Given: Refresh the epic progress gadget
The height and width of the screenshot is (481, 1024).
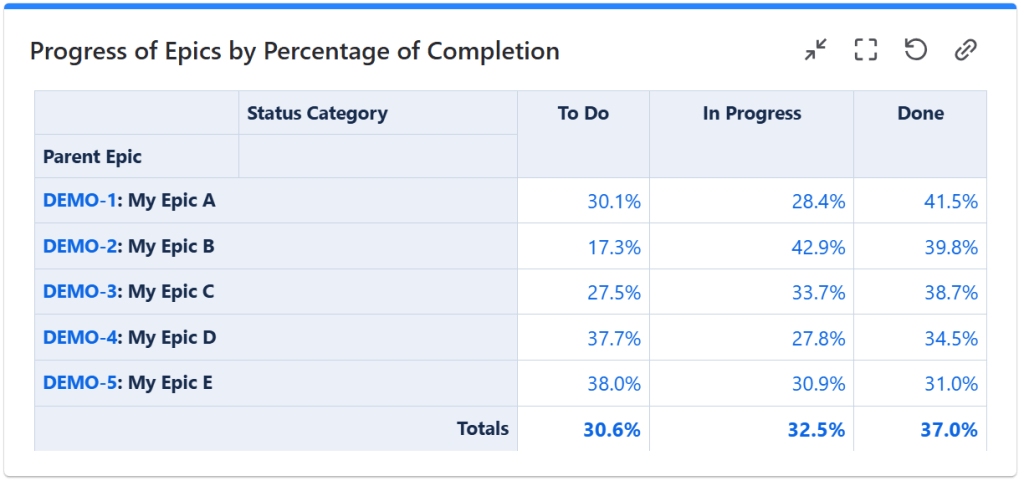Looking at the screenshot, I should pos(915,50).
